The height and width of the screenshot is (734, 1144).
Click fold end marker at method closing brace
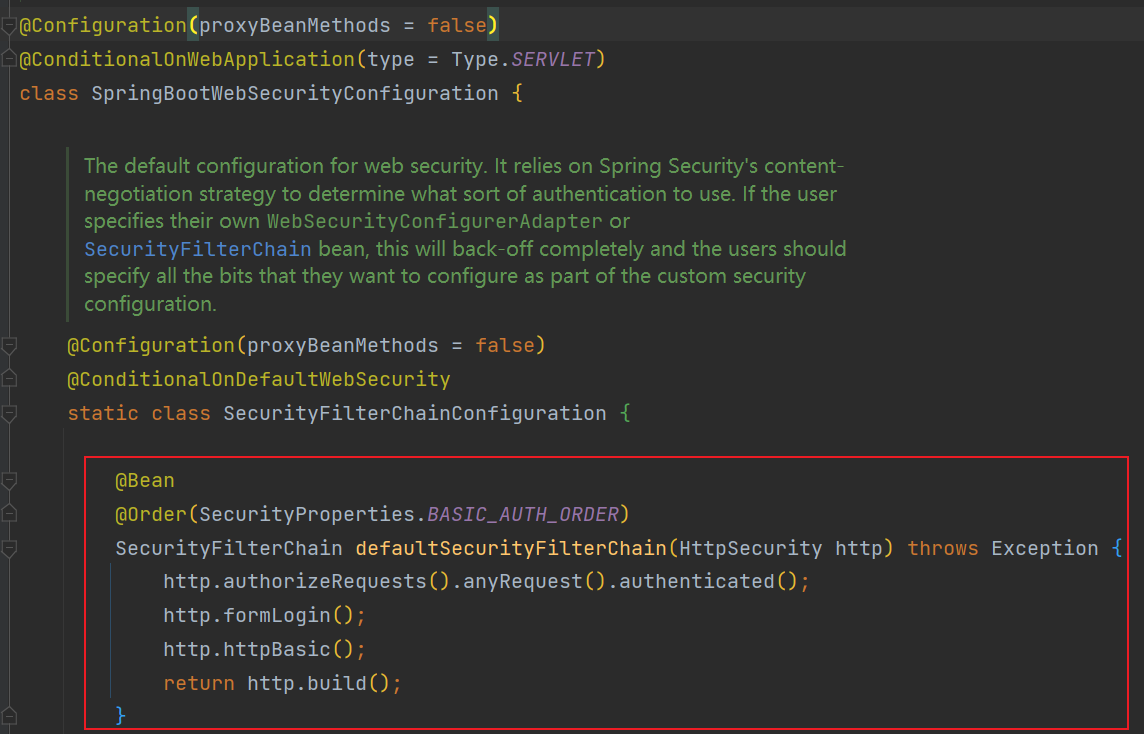click(9, 715)
